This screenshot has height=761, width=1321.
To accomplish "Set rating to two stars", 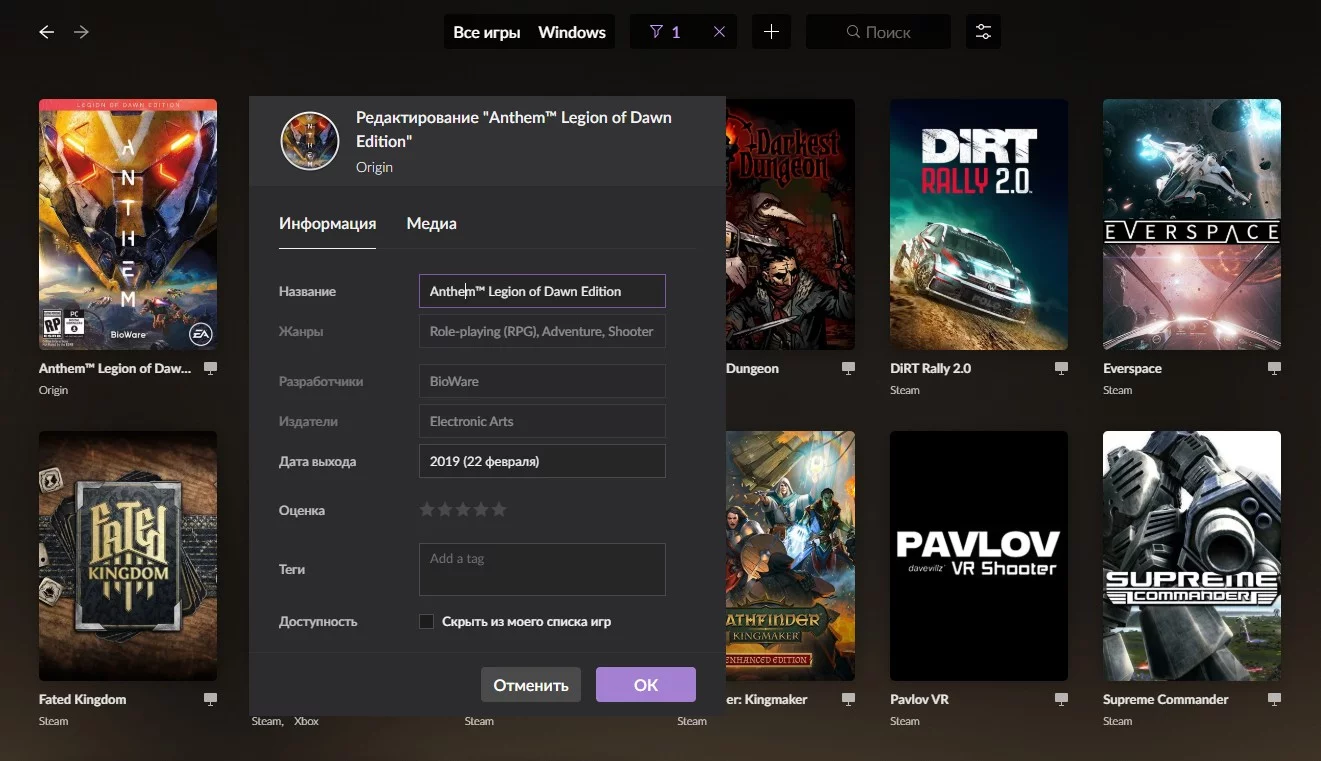I will click(x=445, y=510).
